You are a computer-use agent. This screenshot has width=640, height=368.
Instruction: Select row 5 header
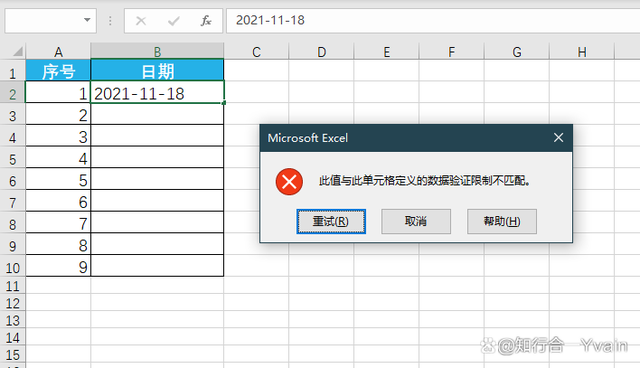coord(13,157)
